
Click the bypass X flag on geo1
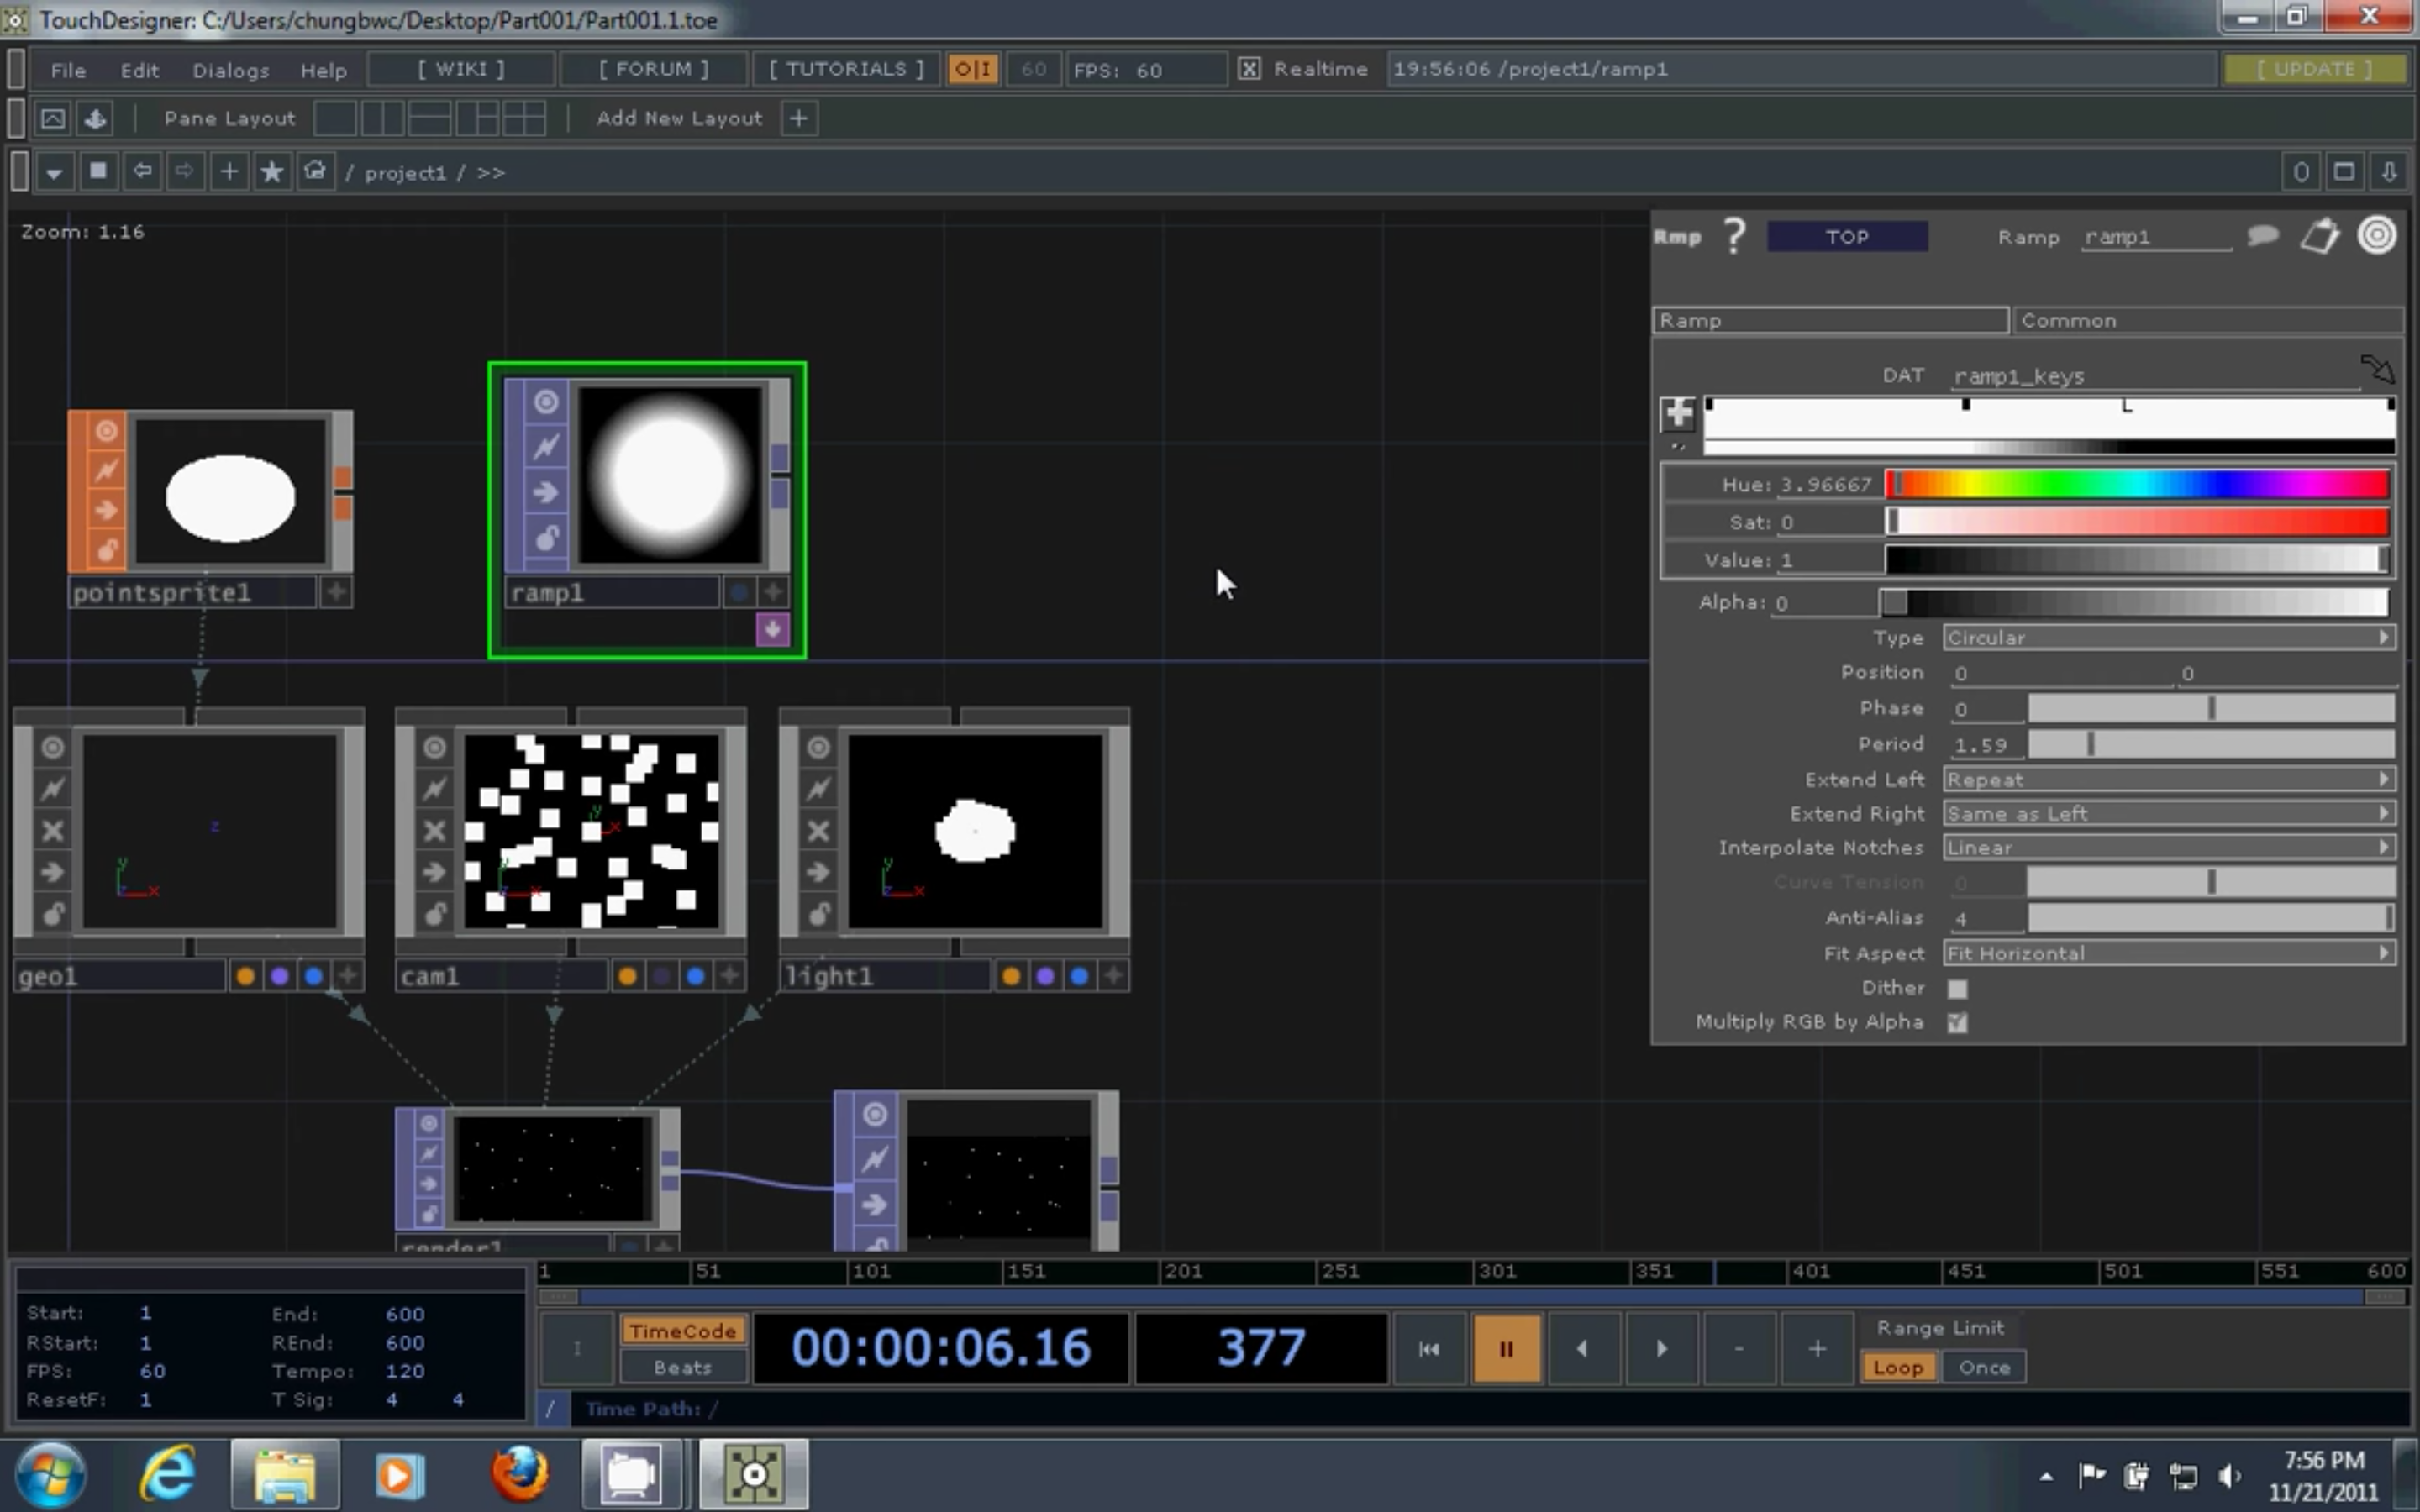pyautogui.click(x=53, y=830)
